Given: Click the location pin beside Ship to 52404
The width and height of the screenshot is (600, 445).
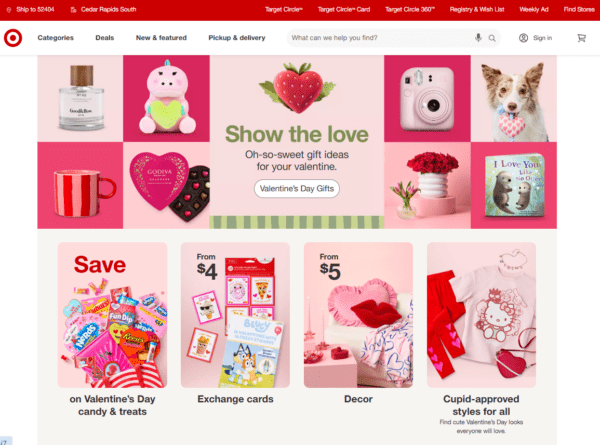Looking at the screenshot, I should 9,10.
